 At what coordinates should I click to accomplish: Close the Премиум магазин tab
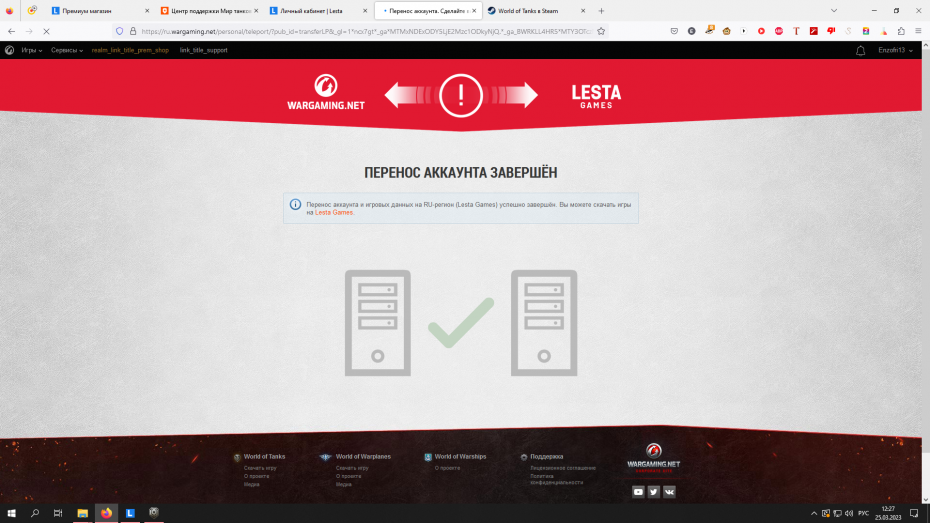[147, 11]
